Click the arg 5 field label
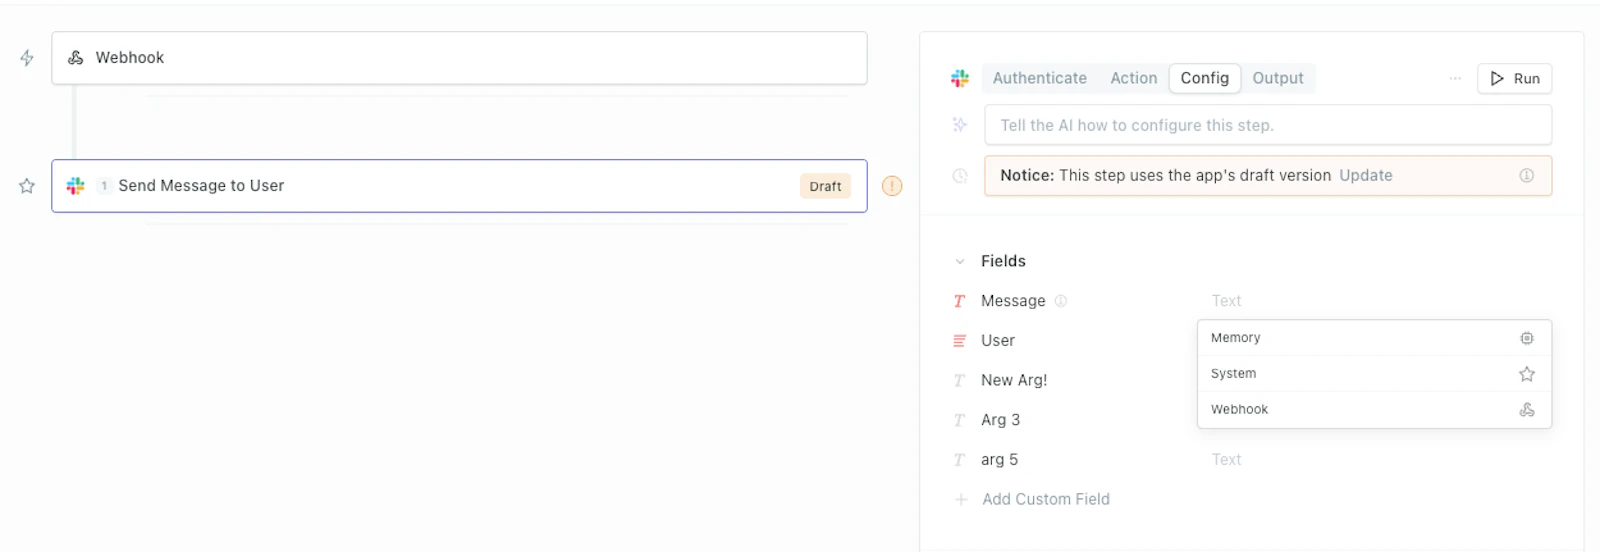The image size is (1600, 552). [x=999, y=460]
